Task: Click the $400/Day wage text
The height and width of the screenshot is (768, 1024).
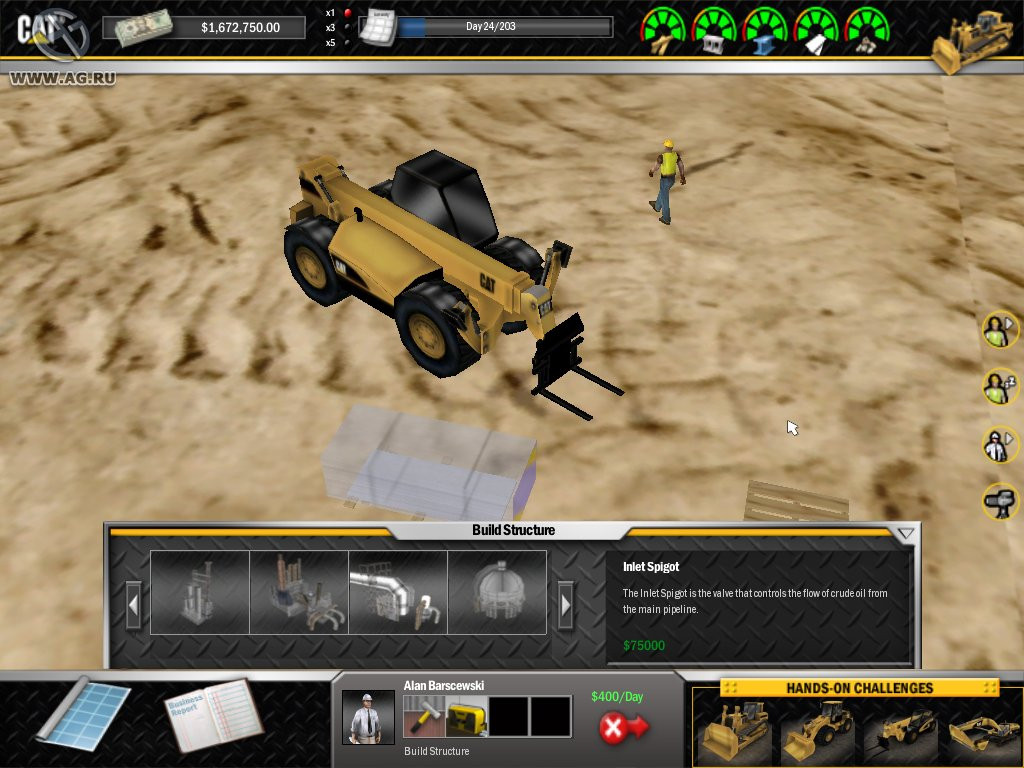Action: tap(617, 697)
